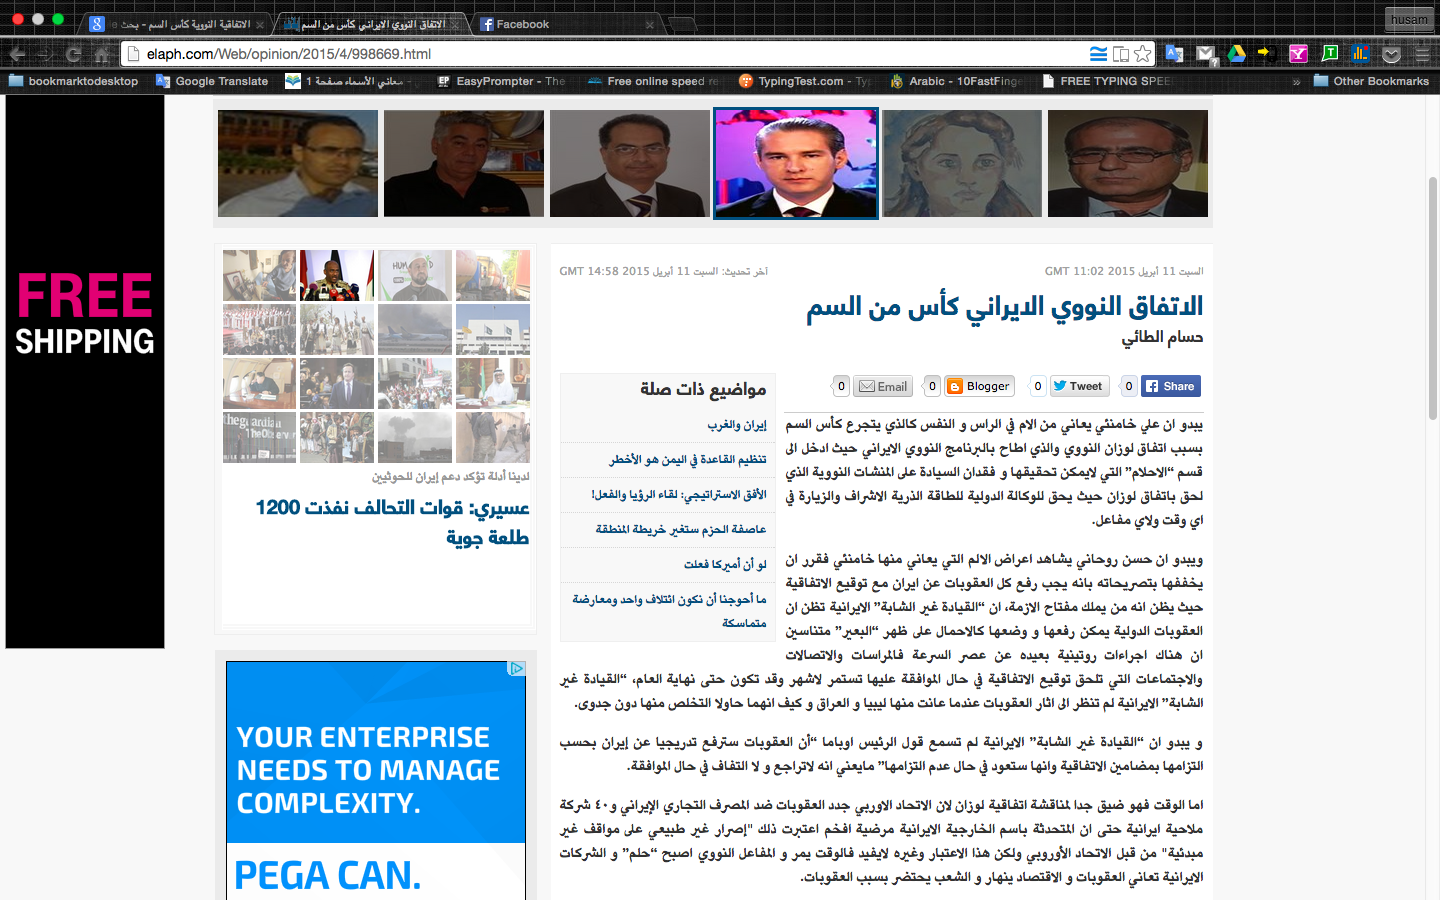The height and width of the screenshot is (900, 1440).
Task: Open related link ما أحوجنا أن نكون ائتلاف واحد
Action: [669, 610]
